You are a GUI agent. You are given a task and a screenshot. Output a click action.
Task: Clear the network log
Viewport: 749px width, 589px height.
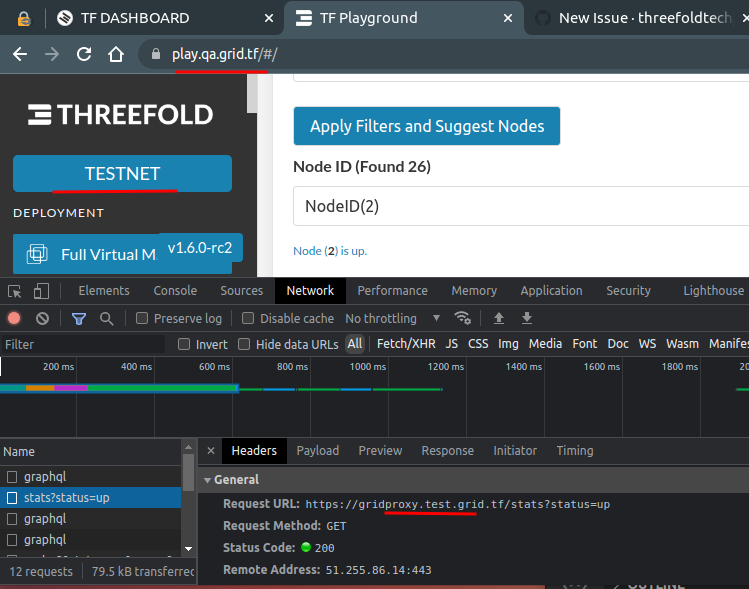43,318
